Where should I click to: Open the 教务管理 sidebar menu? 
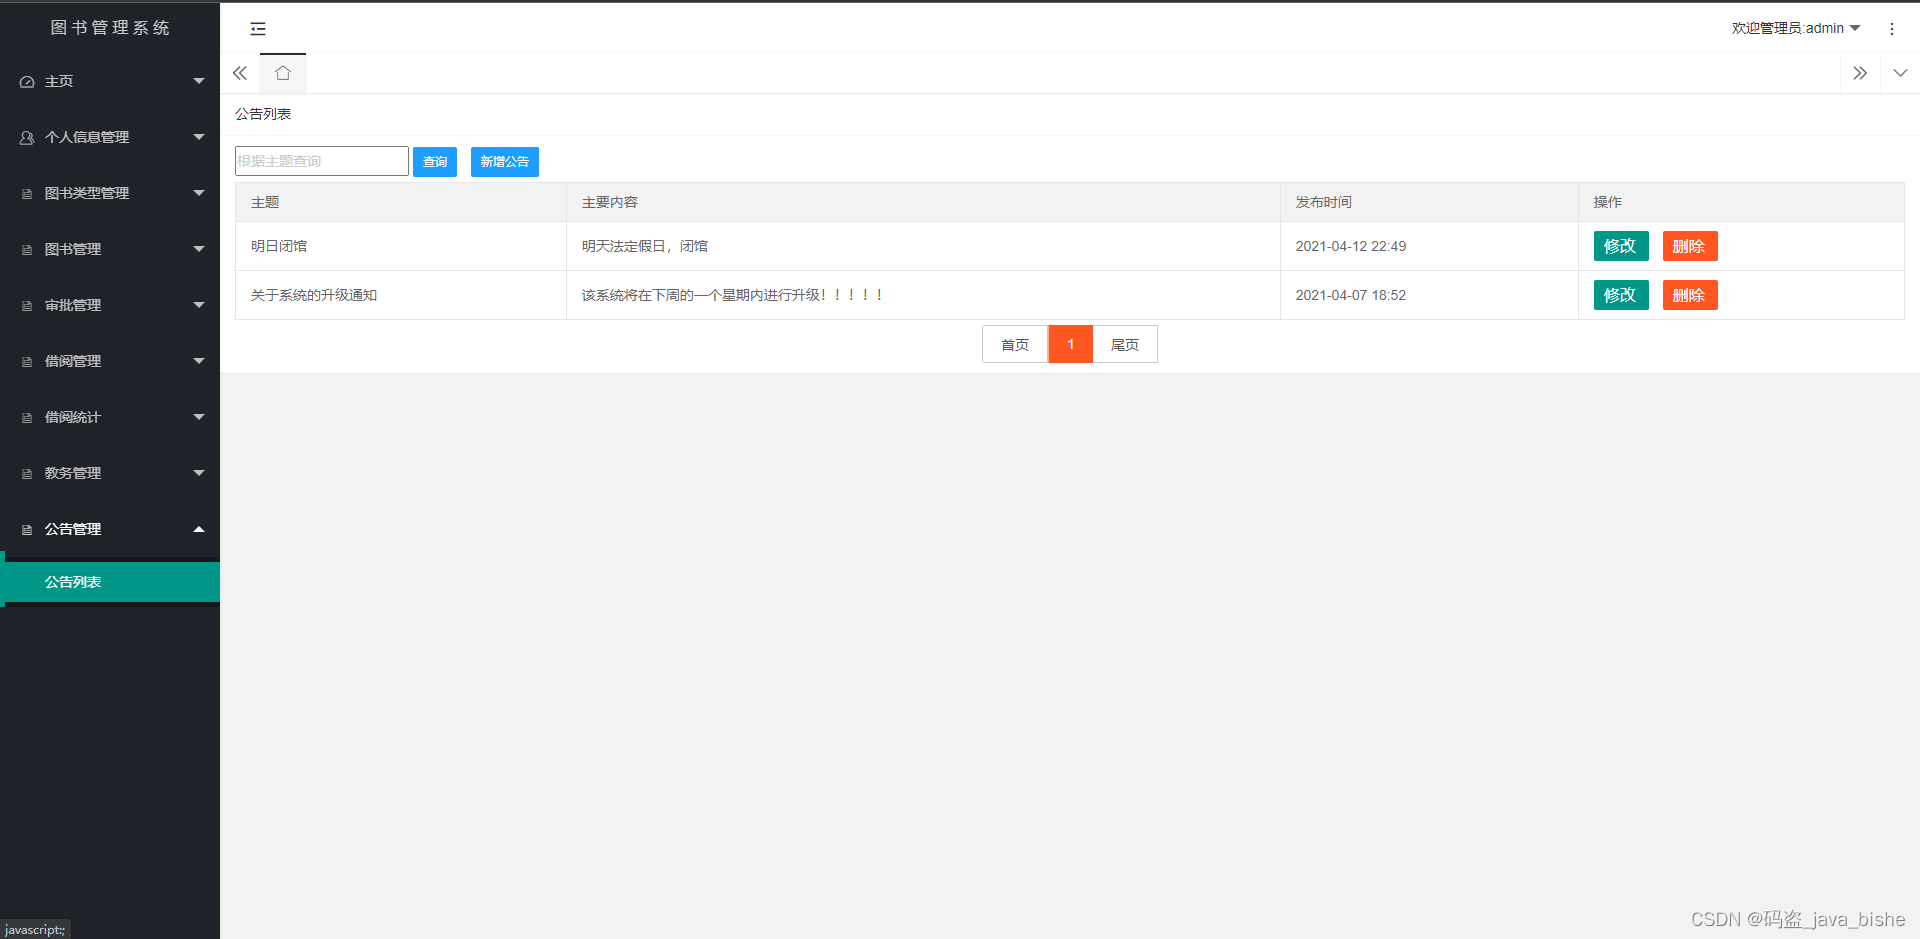click(x=110, y=473)
